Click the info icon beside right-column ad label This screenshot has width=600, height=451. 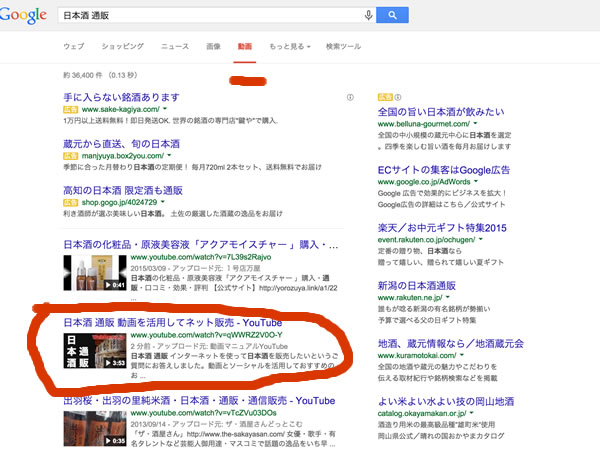coord(398,97)
